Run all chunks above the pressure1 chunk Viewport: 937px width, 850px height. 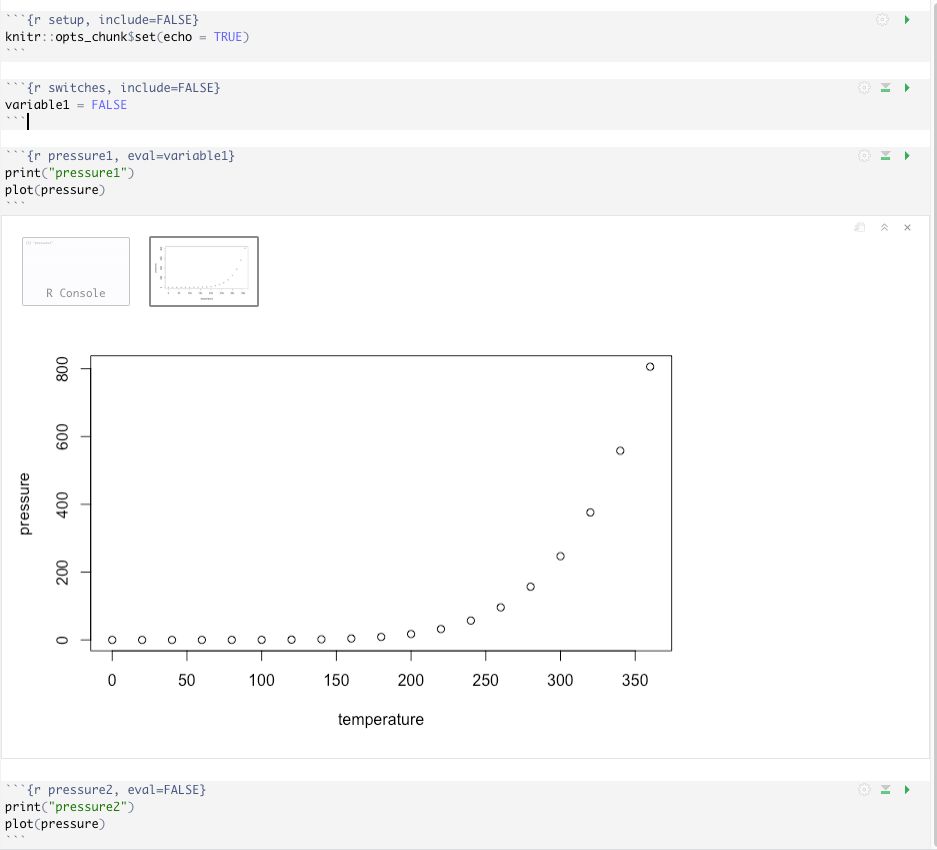(x=886, y=156)
